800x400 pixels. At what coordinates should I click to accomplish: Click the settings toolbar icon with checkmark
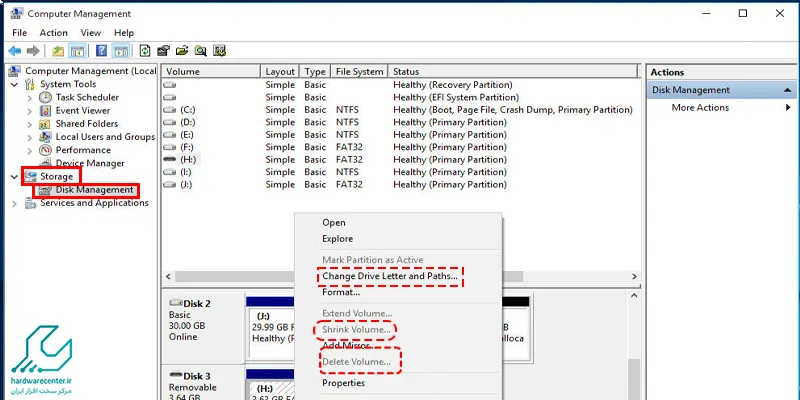pos(219,51)
